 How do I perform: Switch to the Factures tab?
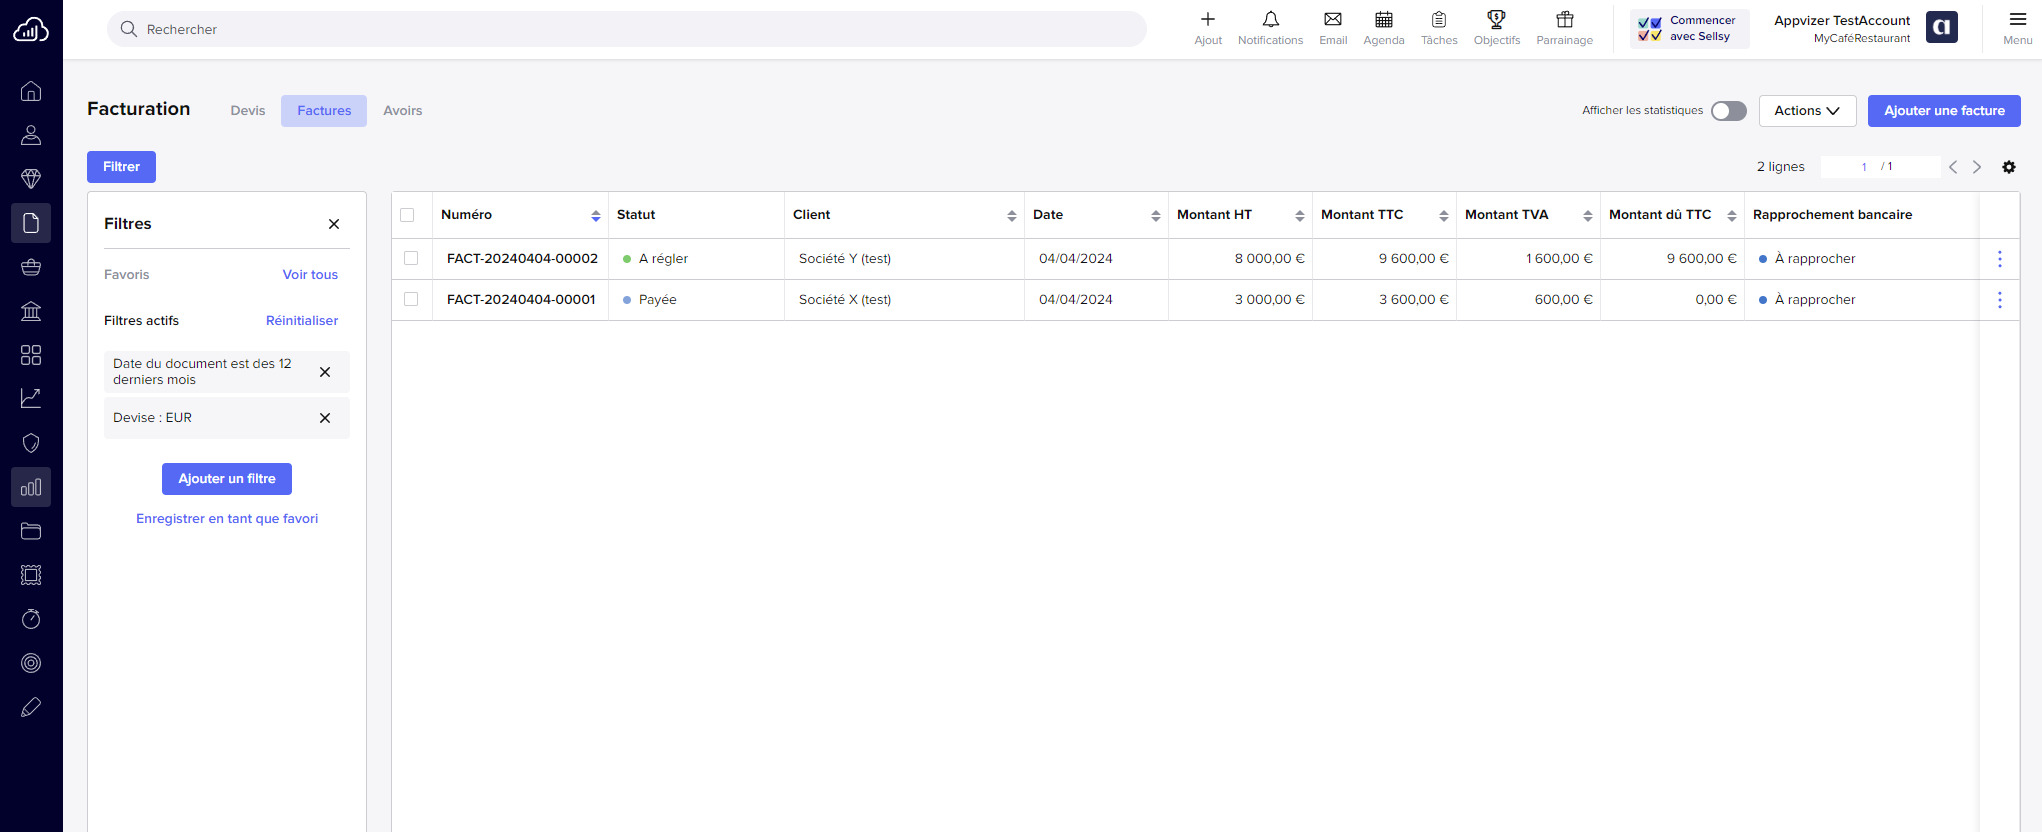click(324, 111)
